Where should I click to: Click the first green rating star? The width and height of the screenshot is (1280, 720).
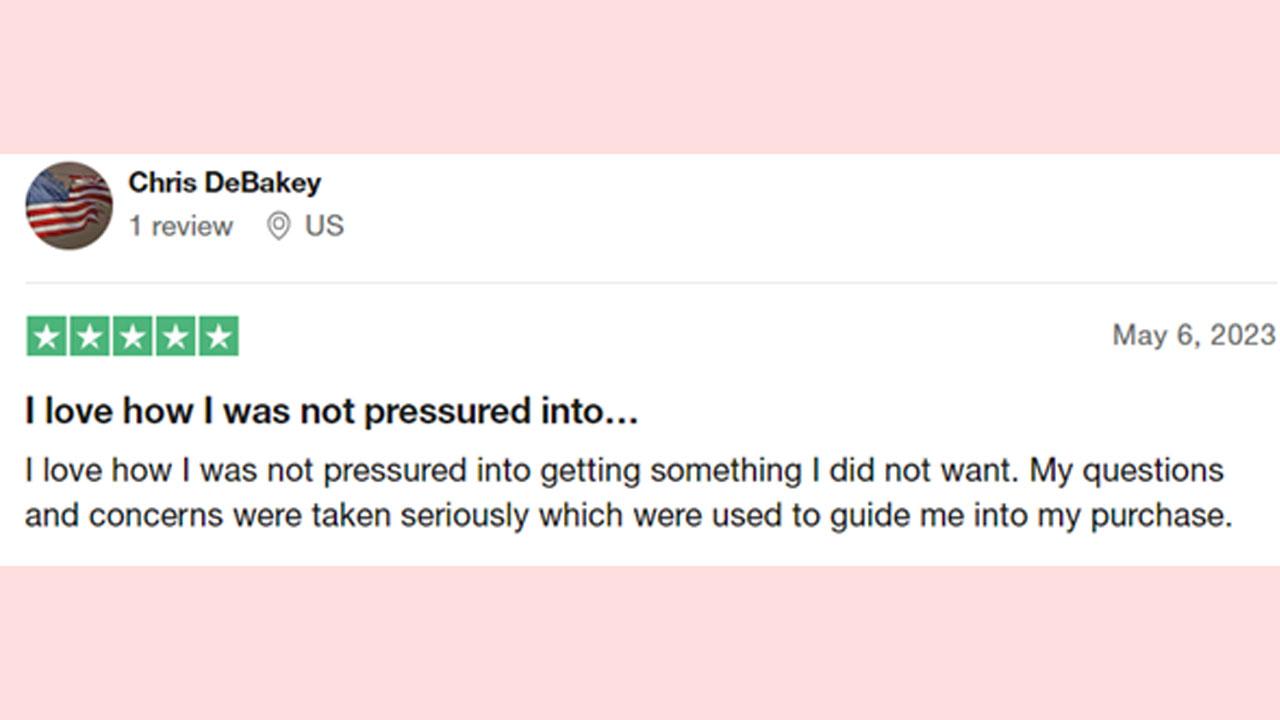(x=46, y=336)
